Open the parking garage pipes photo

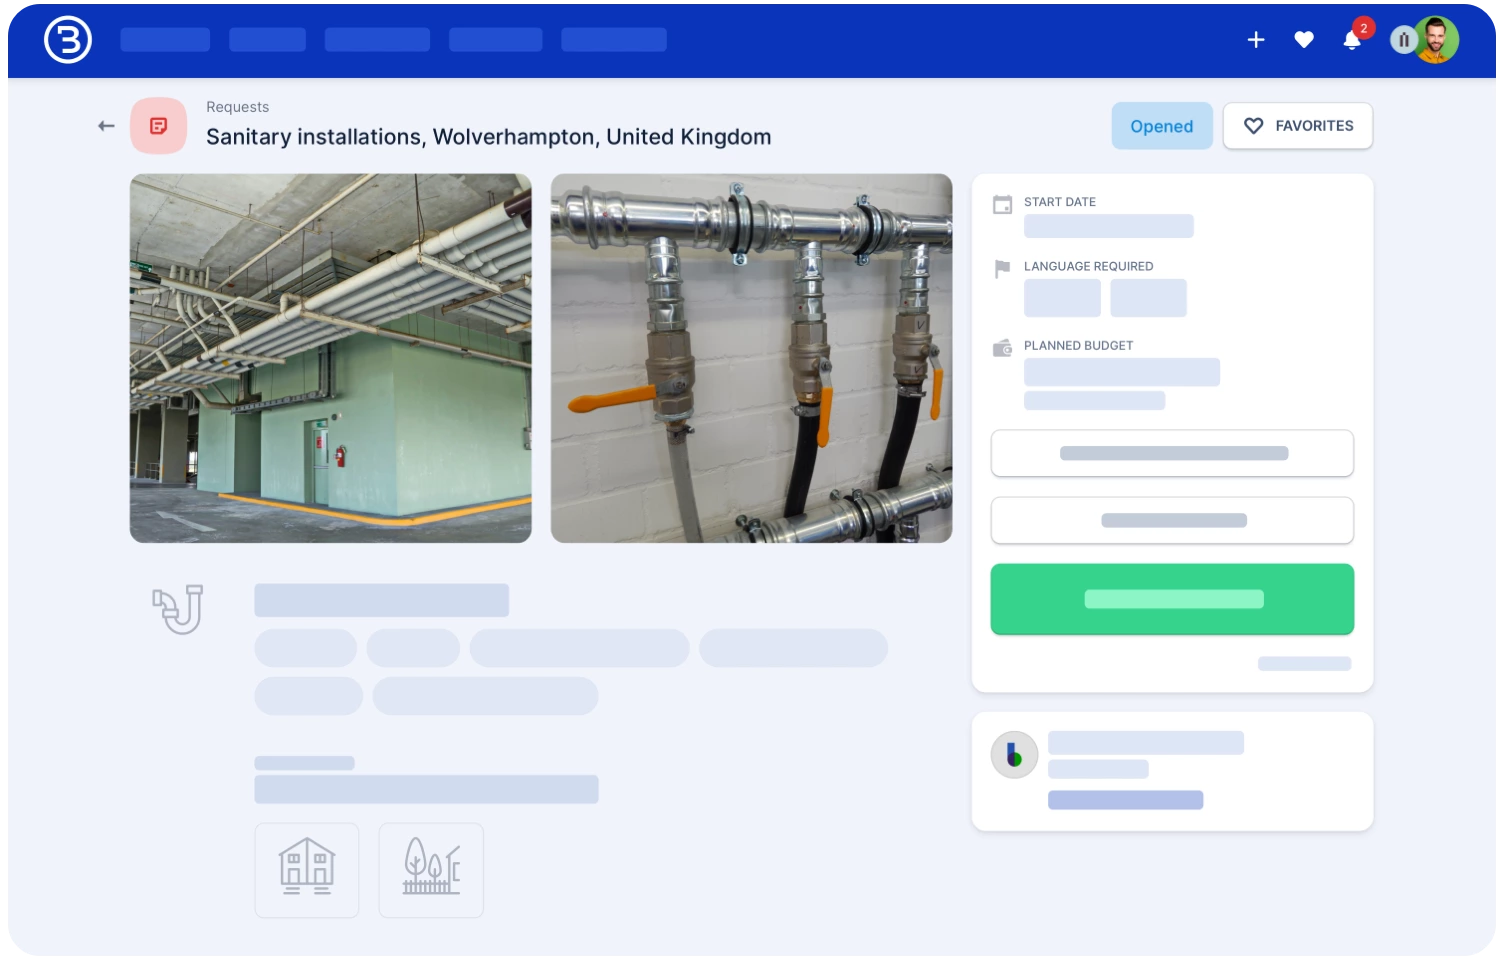coord(331,358)
